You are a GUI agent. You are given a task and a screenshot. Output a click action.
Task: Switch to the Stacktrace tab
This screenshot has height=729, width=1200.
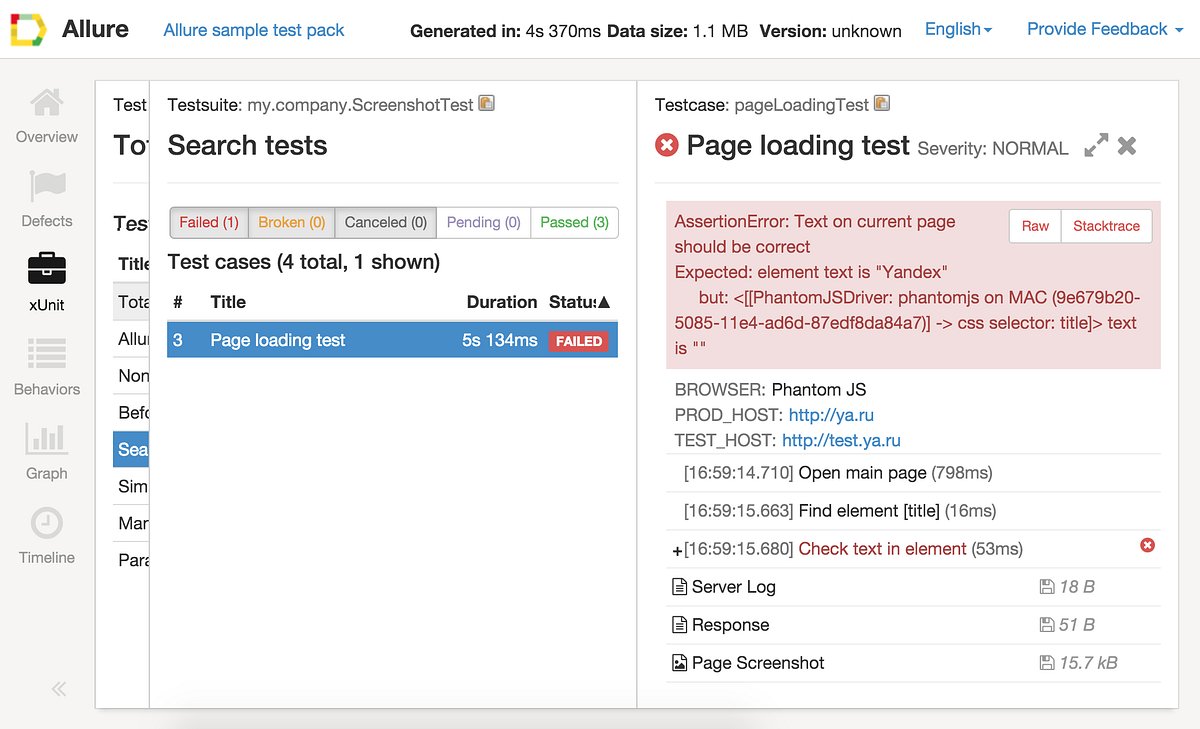[1106, 226]
